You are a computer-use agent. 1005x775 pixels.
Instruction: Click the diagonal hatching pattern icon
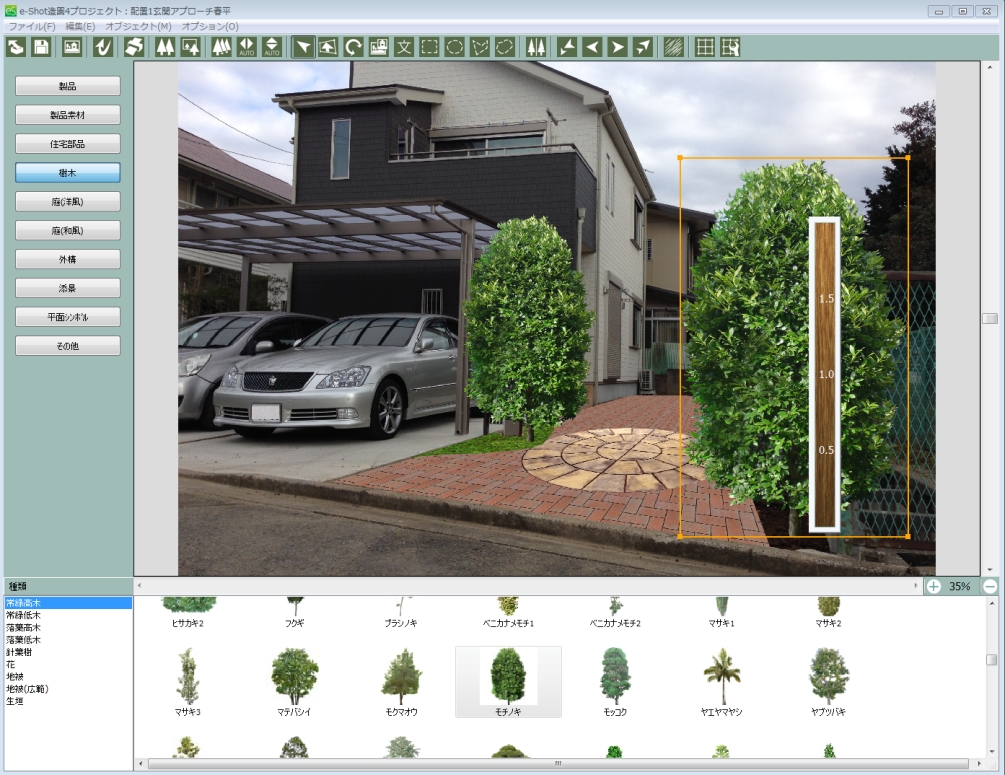673,47
